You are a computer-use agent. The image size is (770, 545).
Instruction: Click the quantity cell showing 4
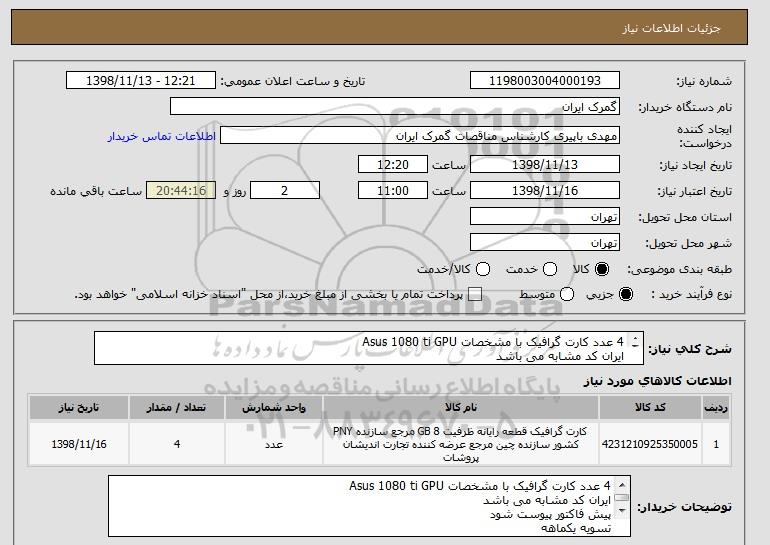tap(177, 444)
